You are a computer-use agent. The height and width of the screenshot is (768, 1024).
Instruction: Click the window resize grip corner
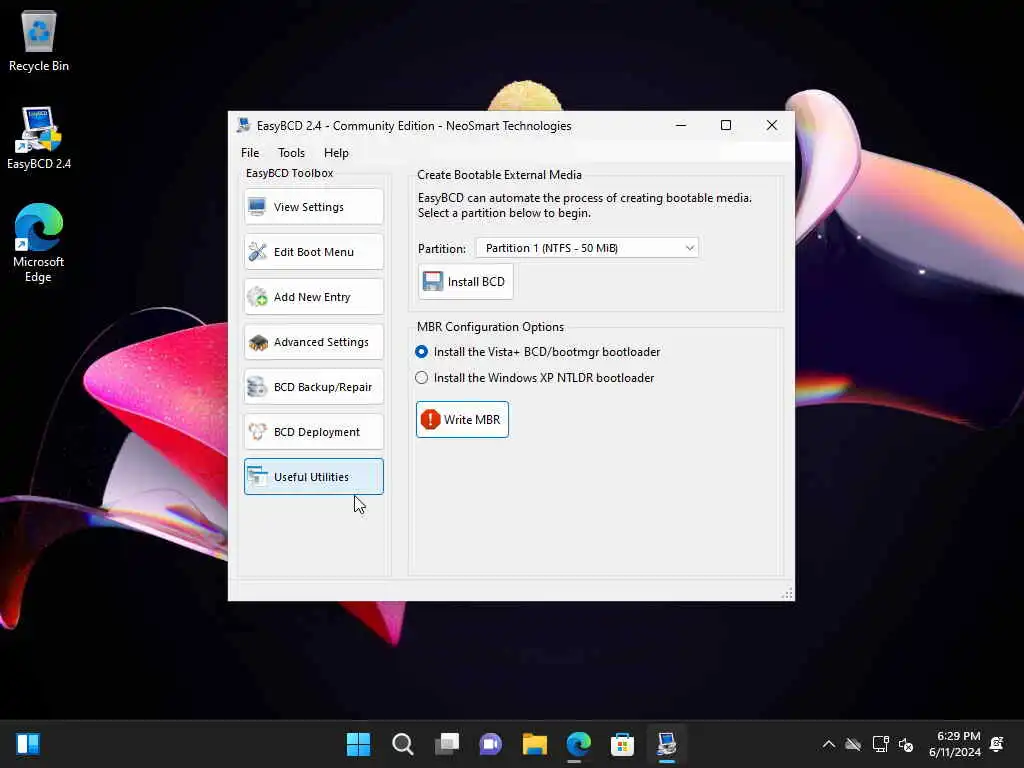pyautogui.click(x=788, y=593)
